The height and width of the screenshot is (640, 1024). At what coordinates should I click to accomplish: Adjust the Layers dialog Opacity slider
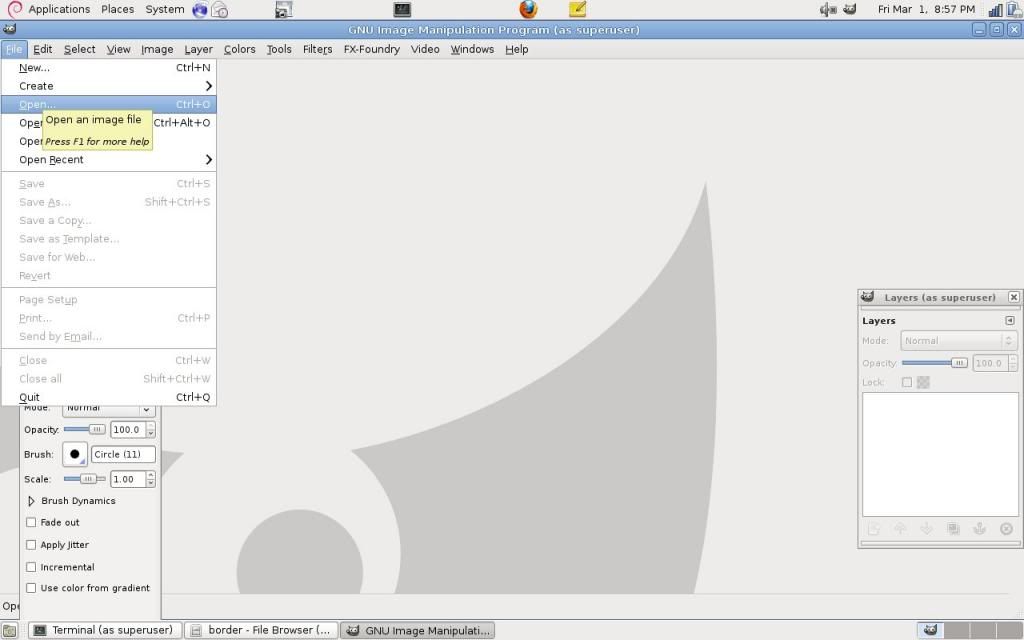(x=935, y=363)
